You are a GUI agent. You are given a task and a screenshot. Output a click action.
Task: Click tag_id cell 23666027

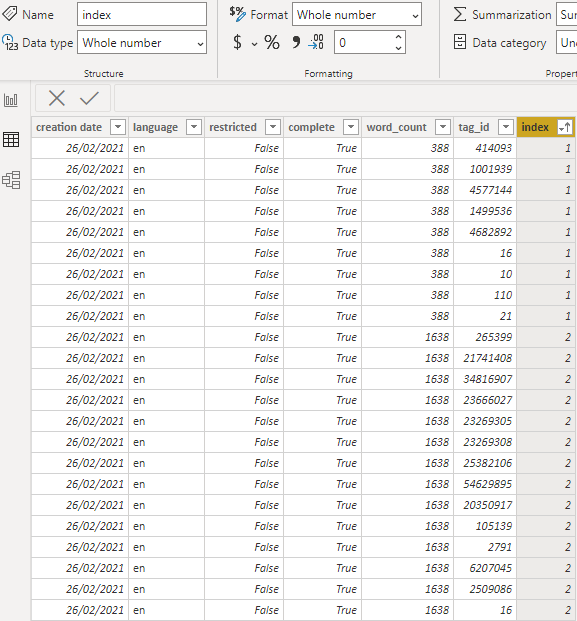[x=485, y=400]
